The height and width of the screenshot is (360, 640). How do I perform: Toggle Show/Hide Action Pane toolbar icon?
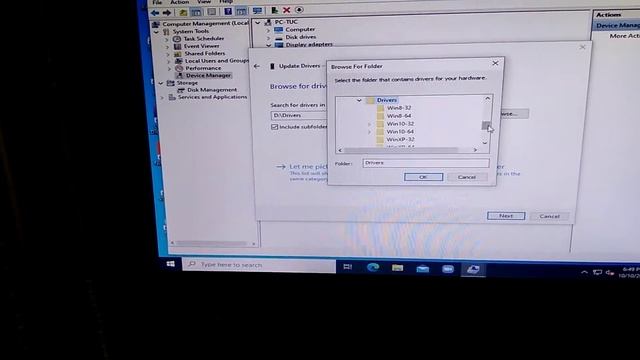coord(241,11)
